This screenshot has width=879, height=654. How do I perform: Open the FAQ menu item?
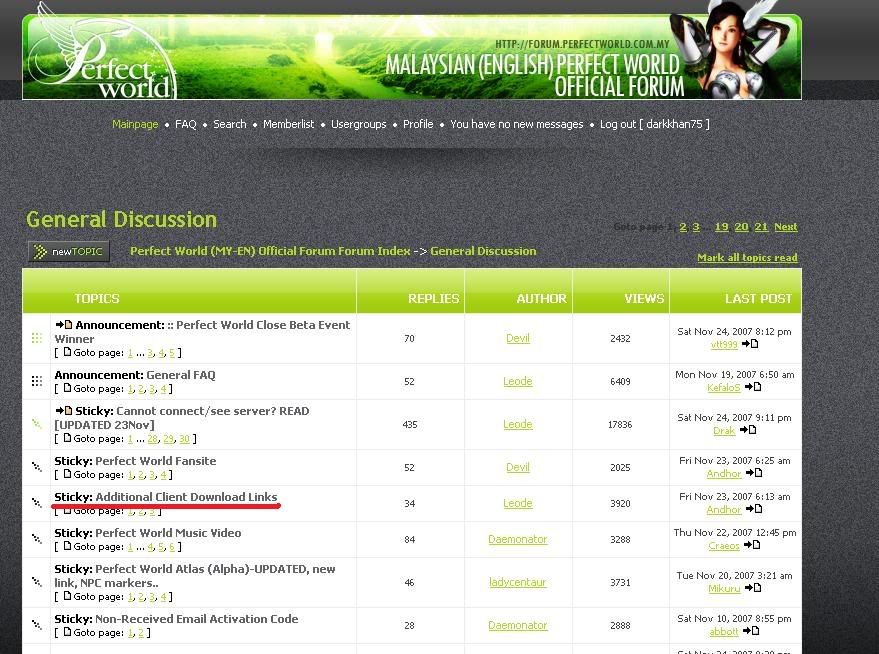(186, 124)
